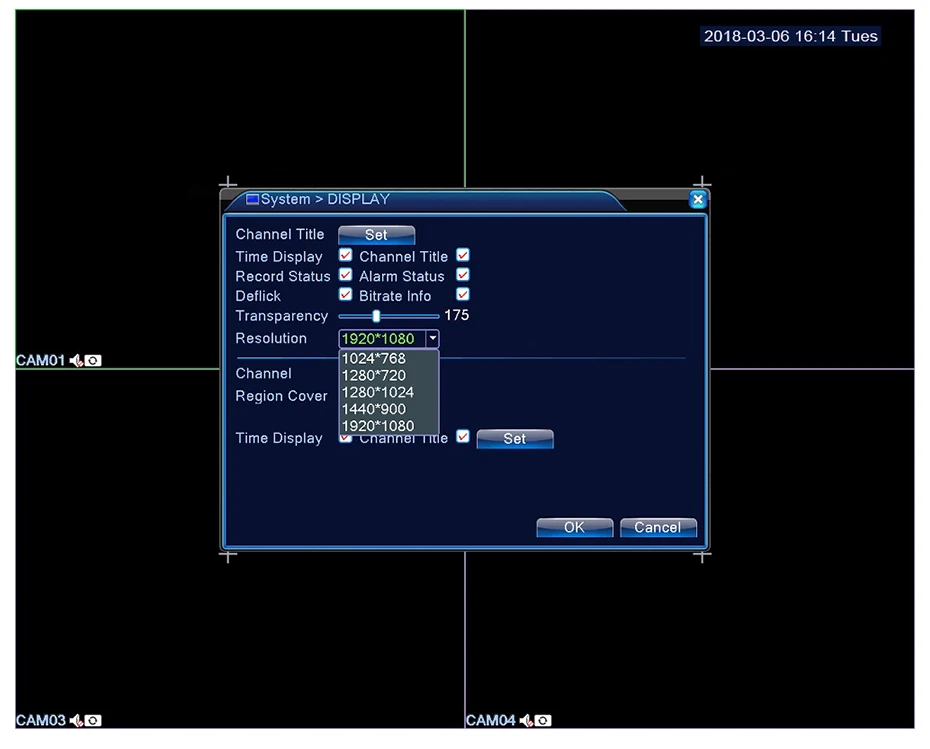Click the CAM04 snapshot camera icon
This screenshot has width=930, height=749.
543,721
